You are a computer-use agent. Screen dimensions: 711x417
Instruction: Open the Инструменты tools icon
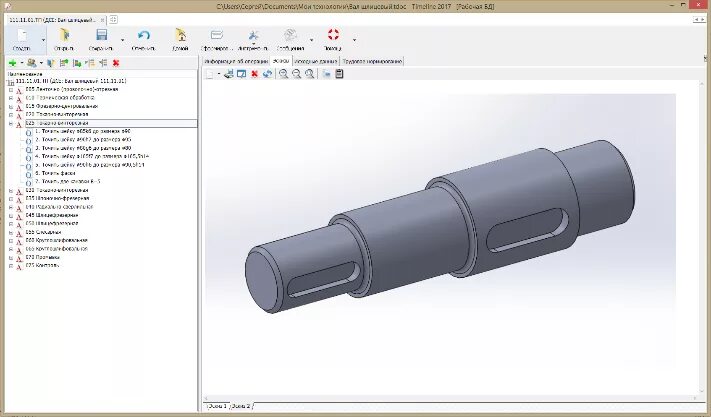(253, 35)
